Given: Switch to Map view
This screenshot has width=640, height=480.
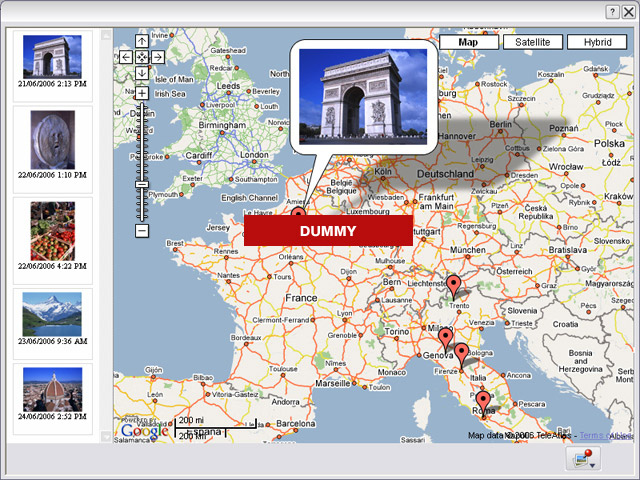Looking at the screenshot, I should [468, 42].
